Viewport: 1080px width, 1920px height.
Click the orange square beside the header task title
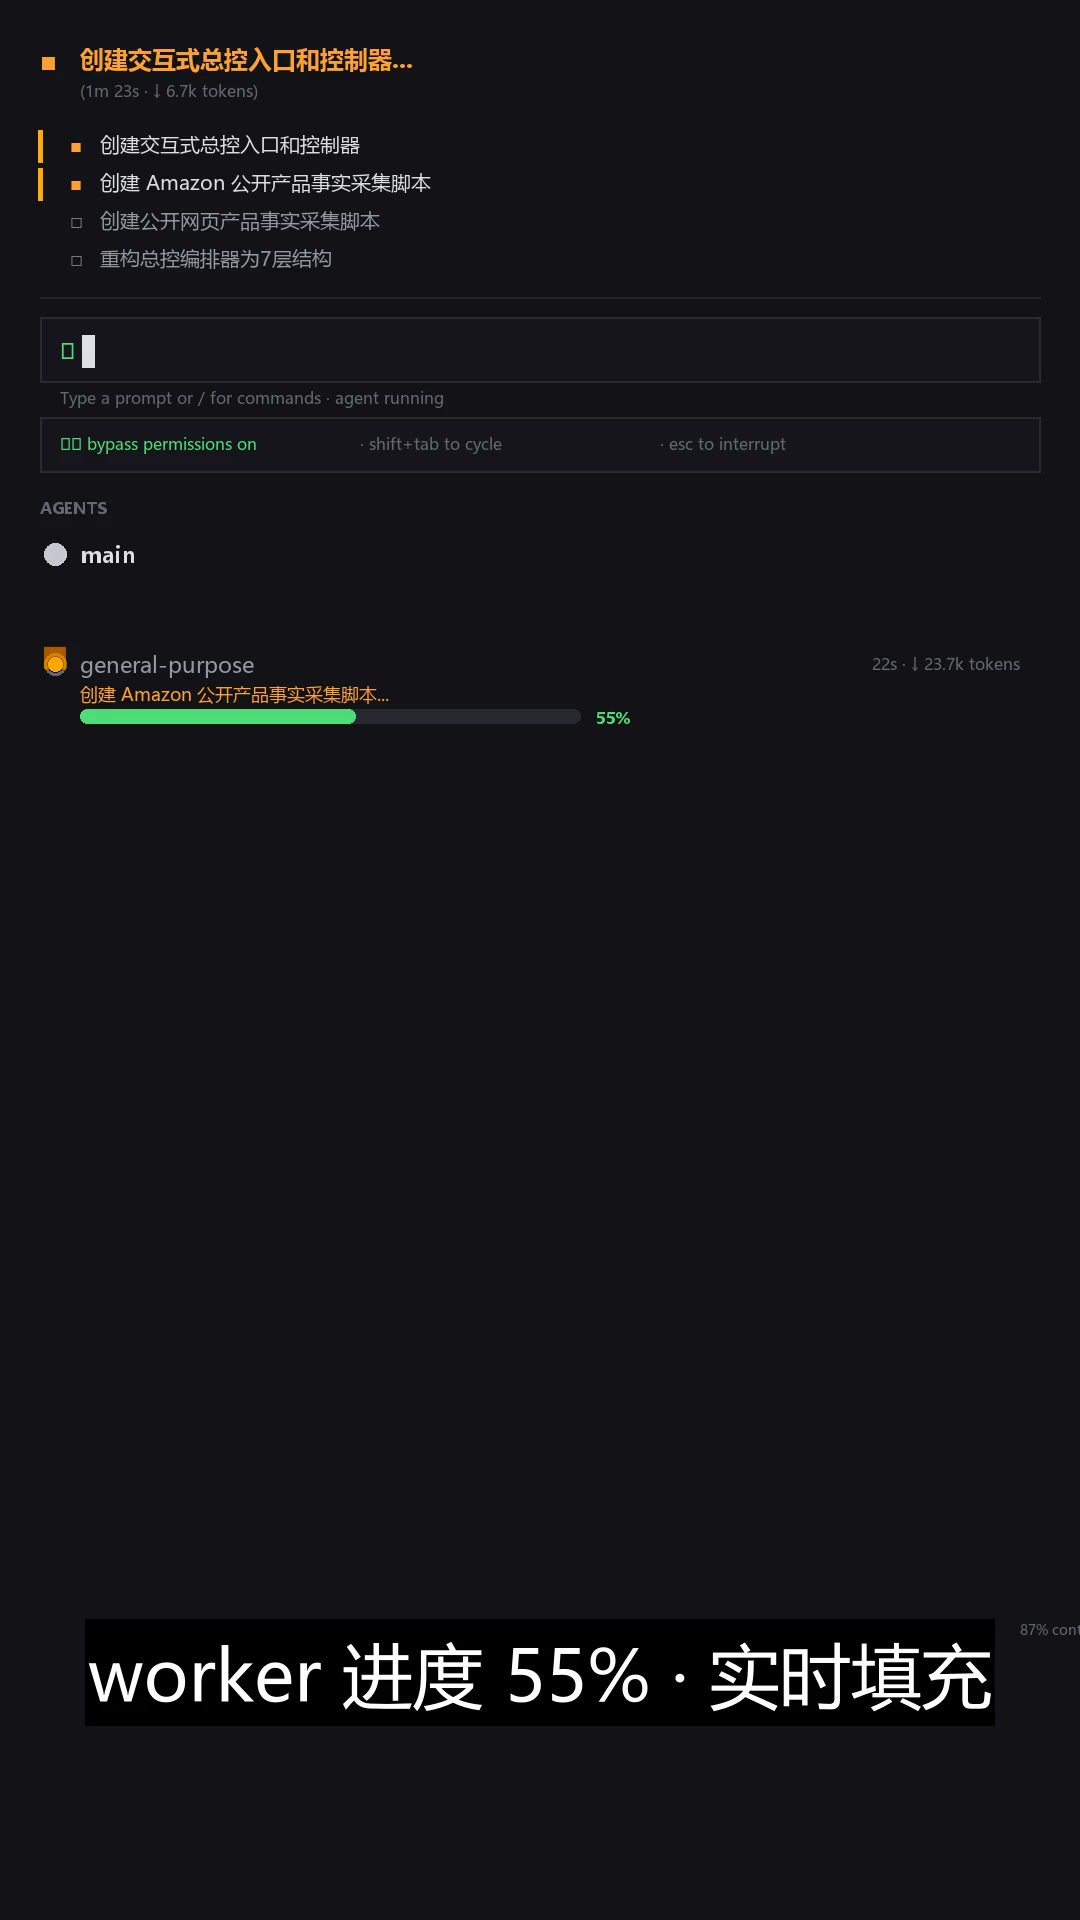pyautogui.click(x=48, y=63)
